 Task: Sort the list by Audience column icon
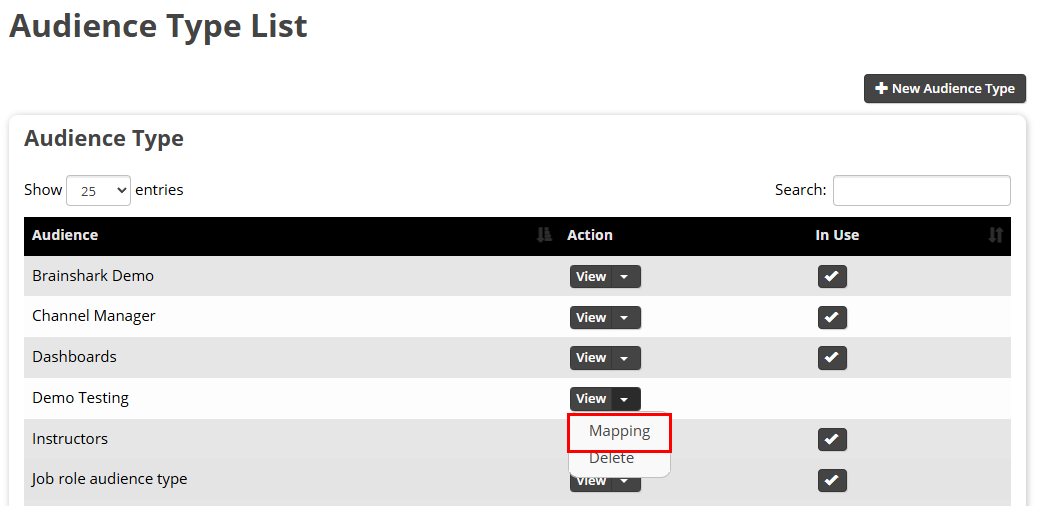tap(544, 235)
